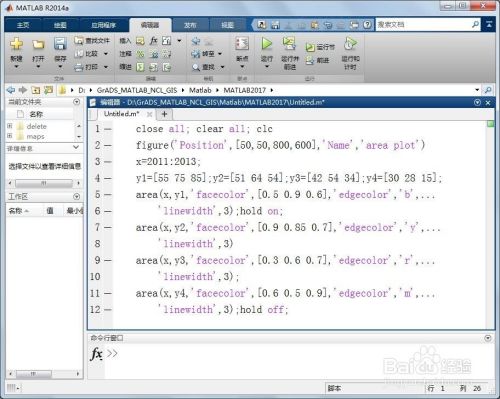Viewport: 500px width, 399px height.
Task: Click the GrADS_MATLAB_NCL_GIS path segment
Action: click(x=137, y=90)
